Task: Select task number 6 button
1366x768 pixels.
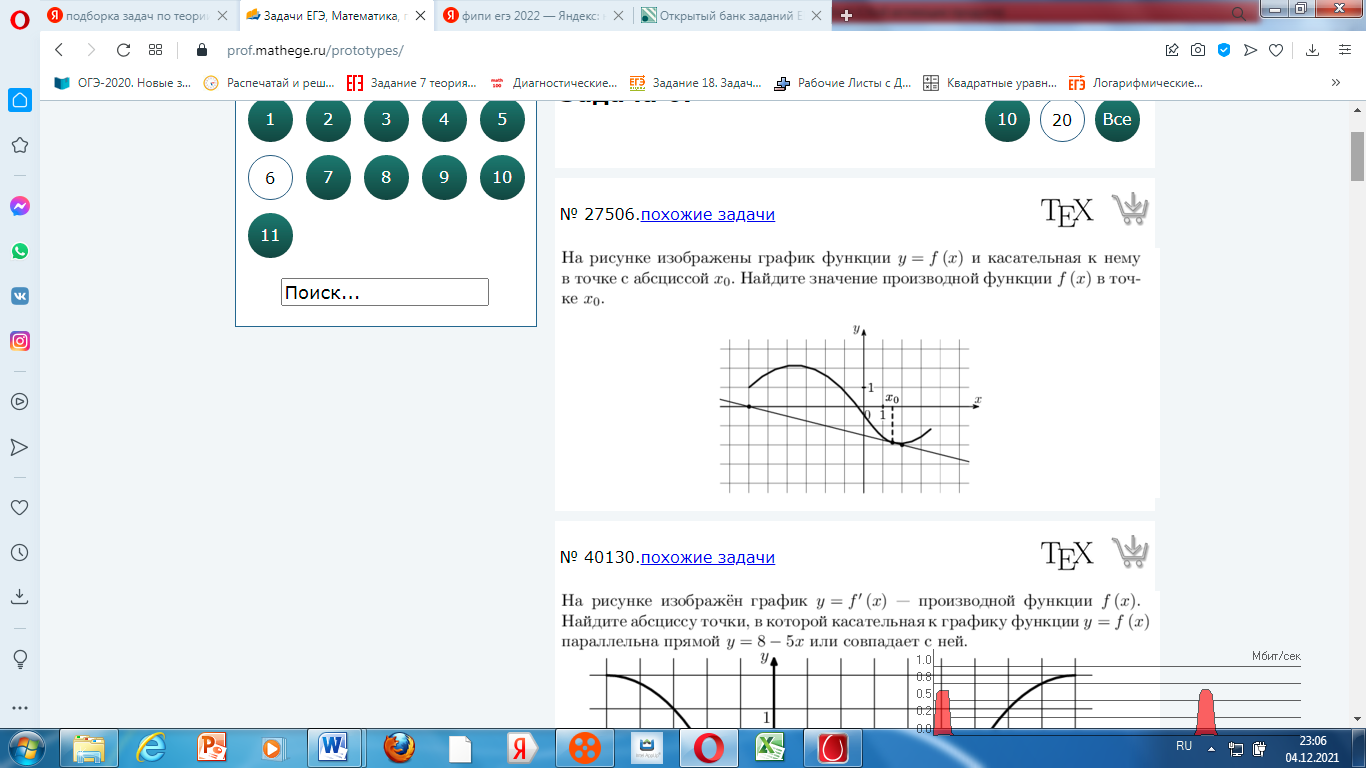Action: [270, 178]
